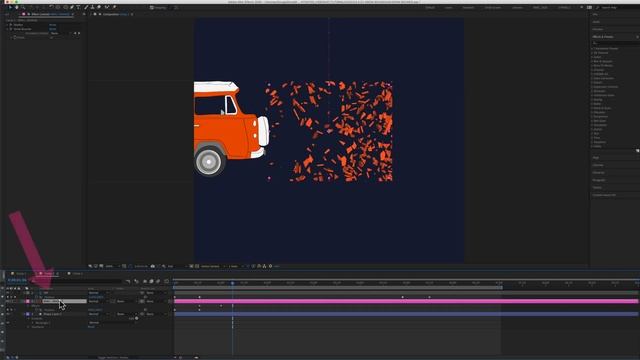Click the hide shy layers icon

tap(145, 281)
